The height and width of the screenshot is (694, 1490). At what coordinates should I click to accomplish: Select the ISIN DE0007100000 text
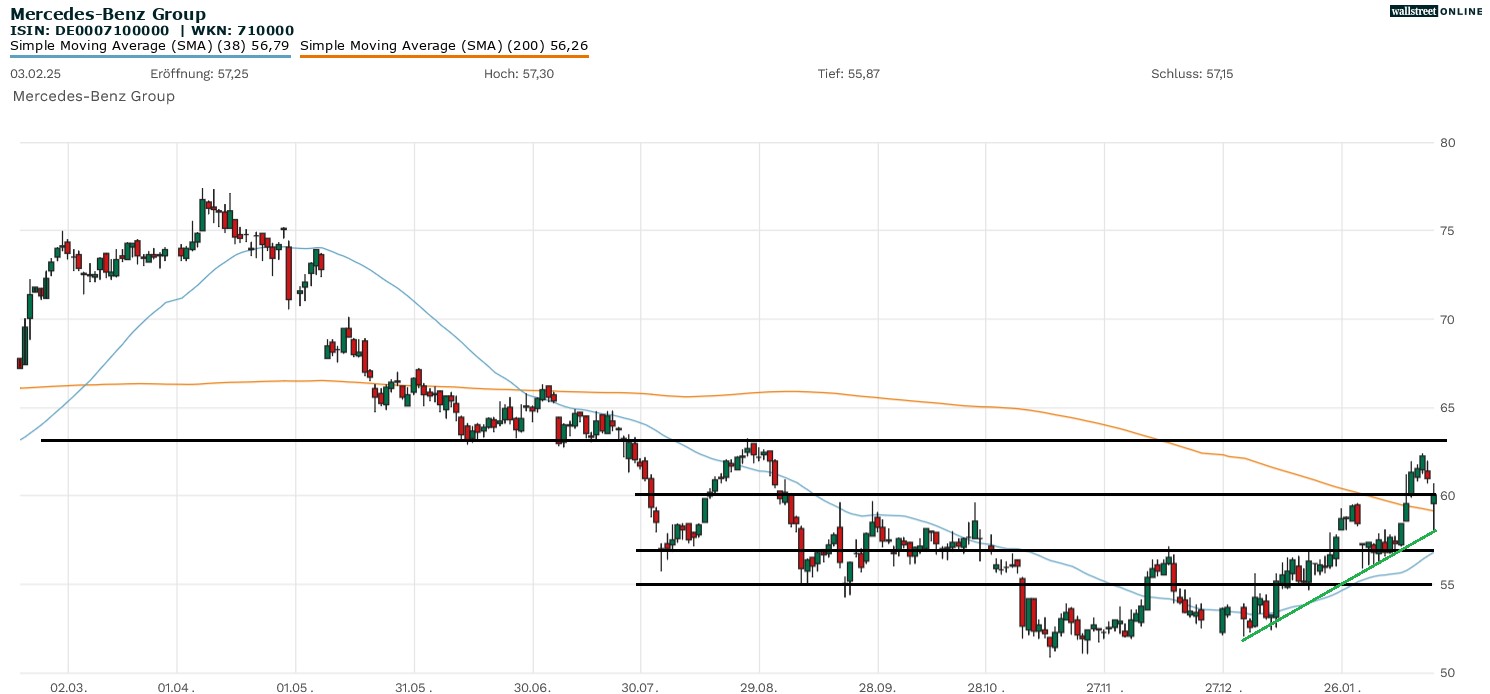point(90,31)
